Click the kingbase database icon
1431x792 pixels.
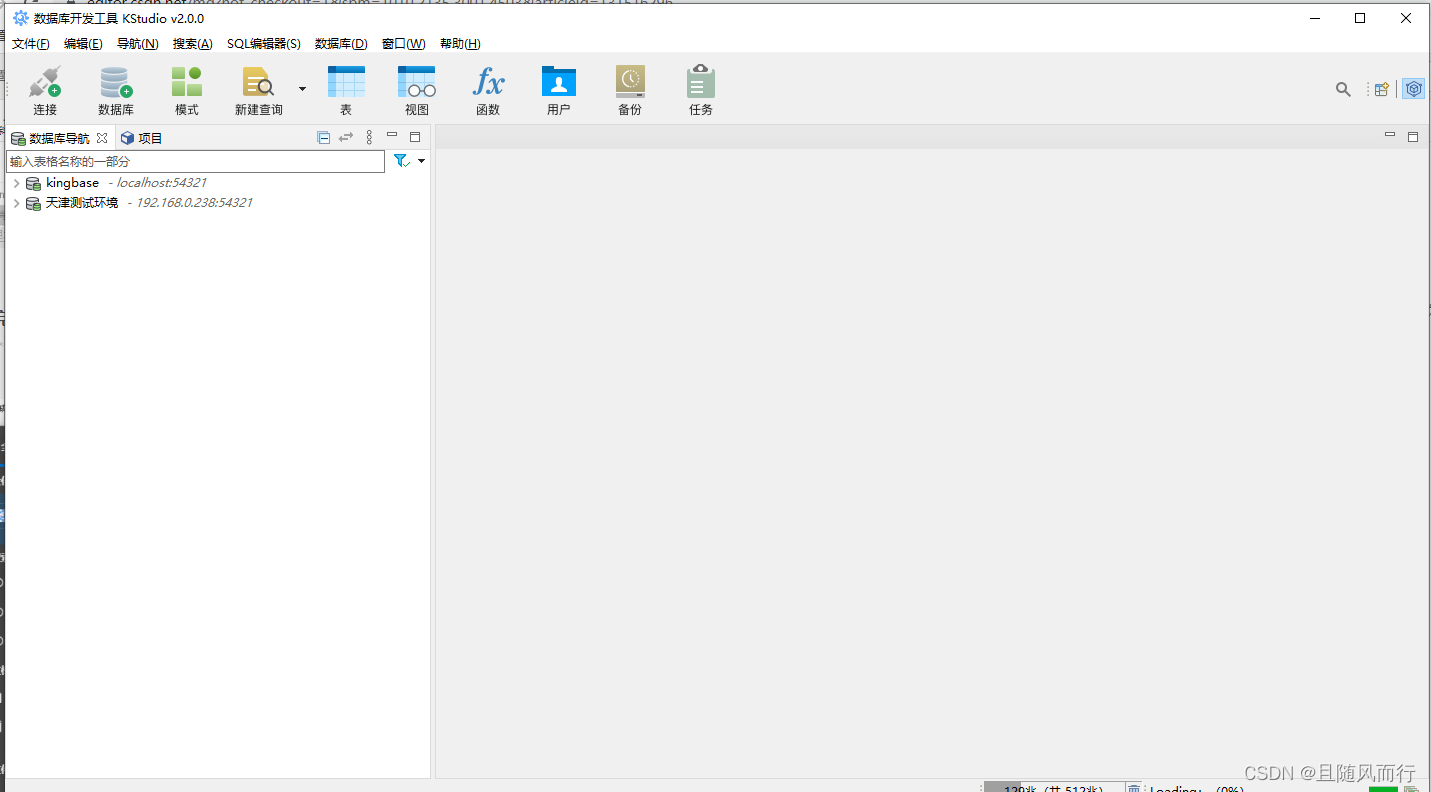33,184
